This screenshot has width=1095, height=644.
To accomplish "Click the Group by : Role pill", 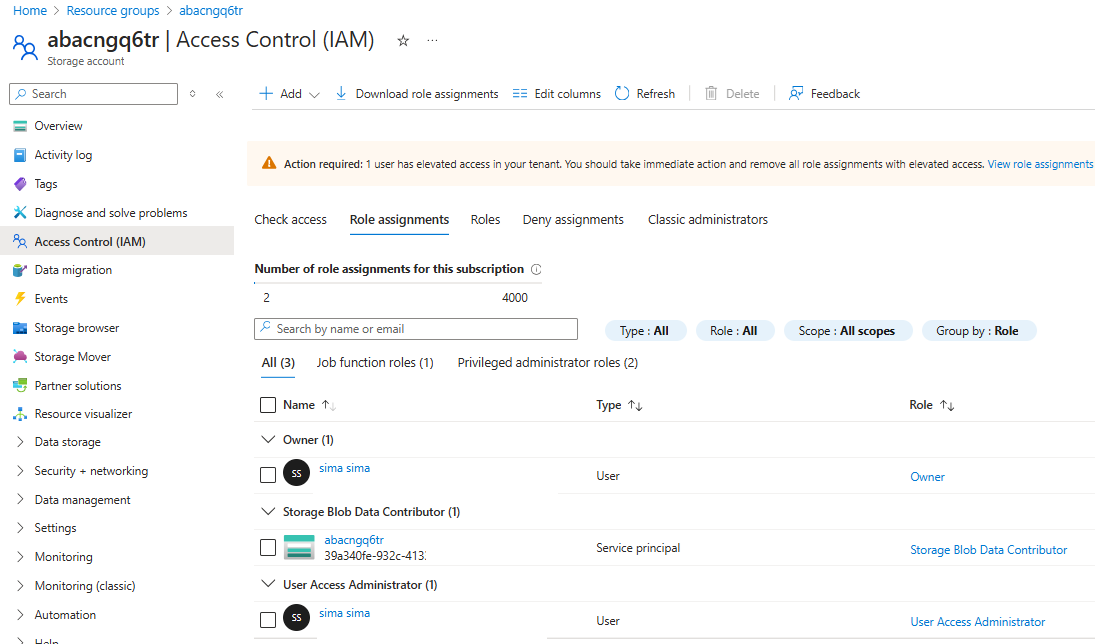I will coord(978,330).
